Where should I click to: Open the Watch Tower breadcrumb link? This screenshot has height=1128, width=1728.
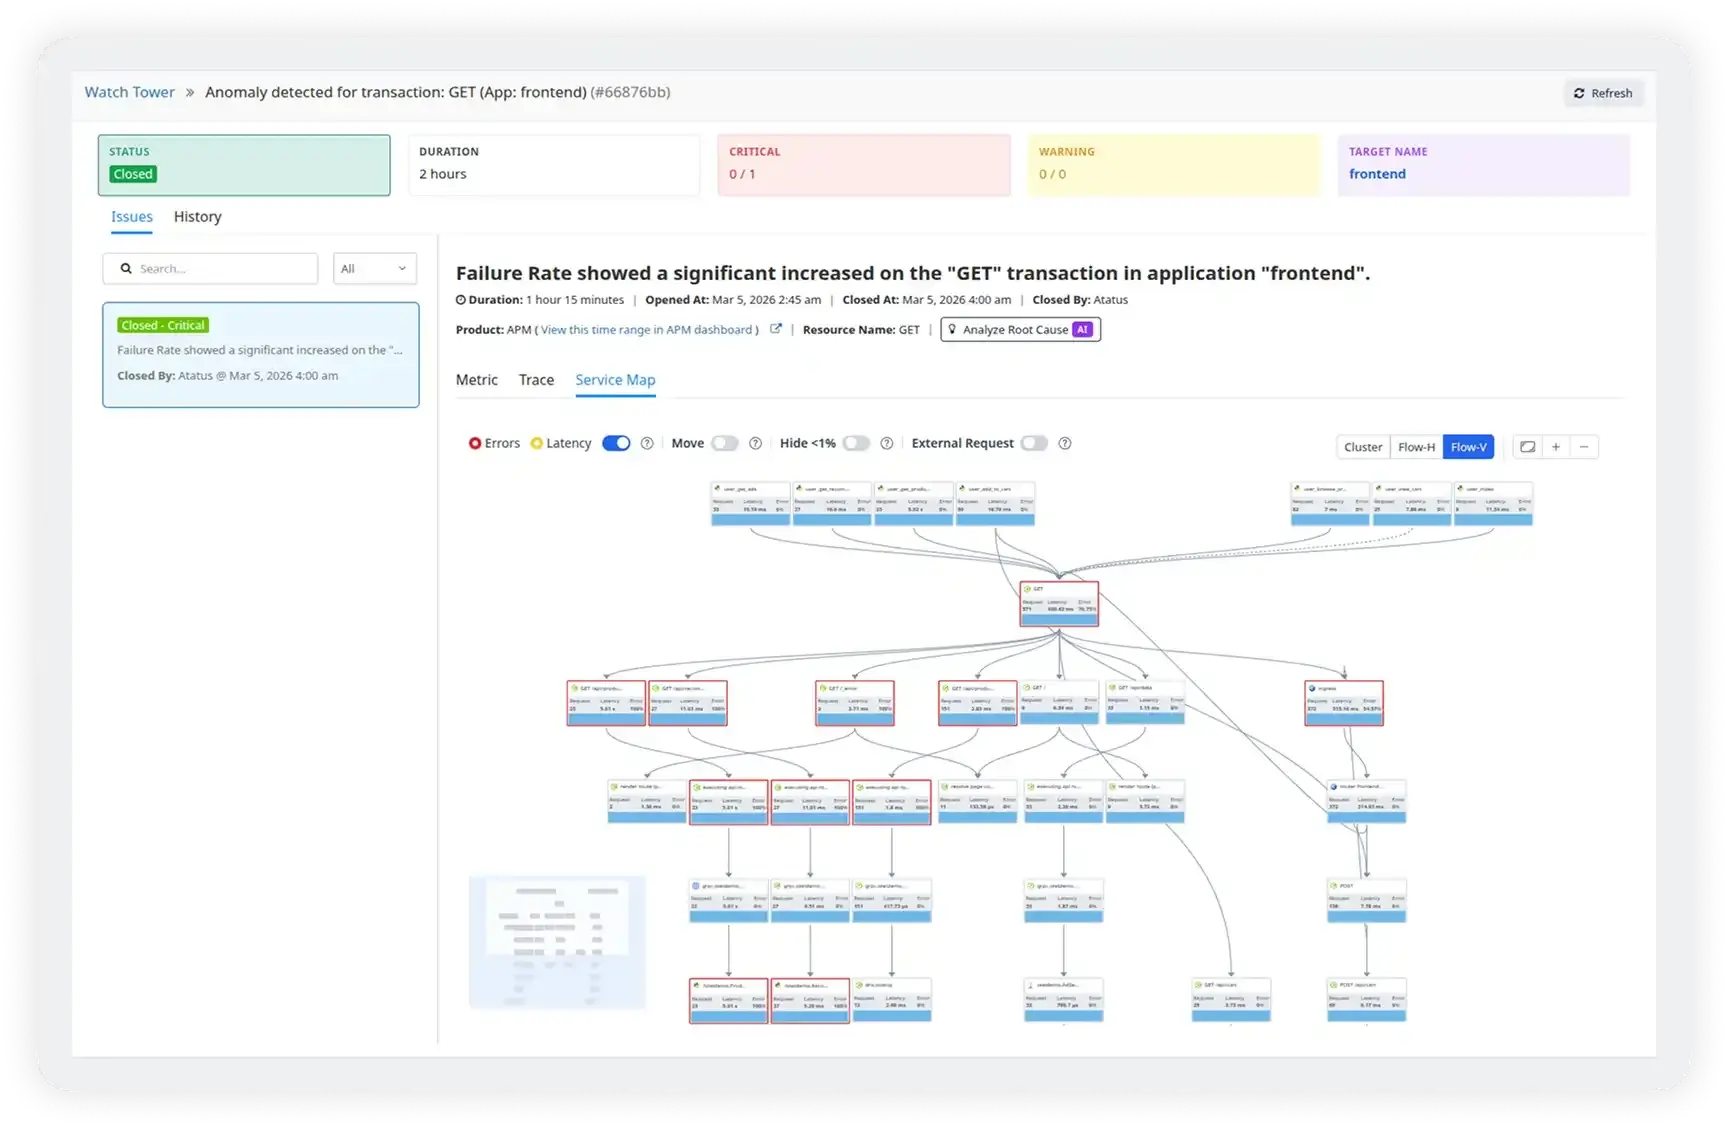[x=129, y=92]
